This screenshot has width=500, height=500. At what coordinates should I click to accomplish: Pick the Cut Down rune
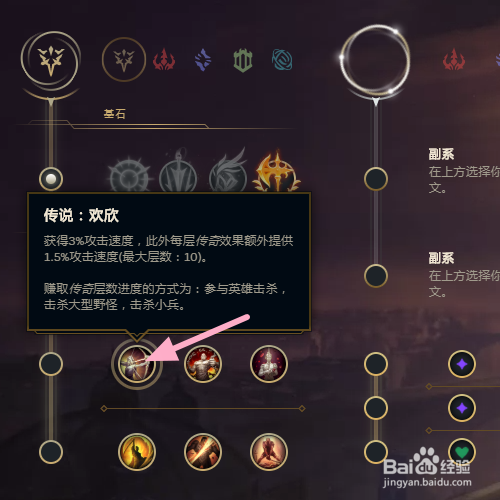tap(203, 452)
